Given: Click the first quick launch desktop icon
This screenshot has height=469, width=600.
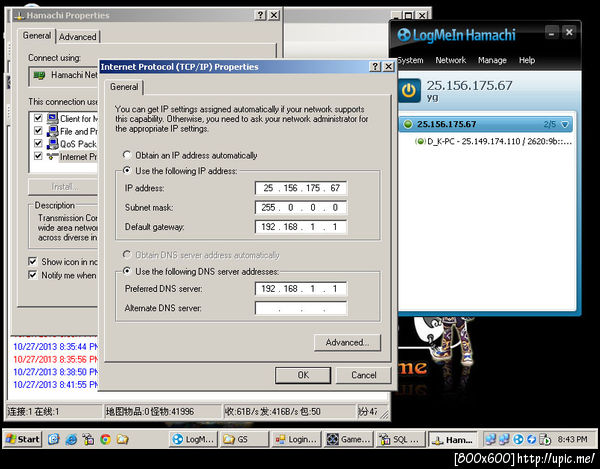Looking at the screenshot, I should pos(54,439).
